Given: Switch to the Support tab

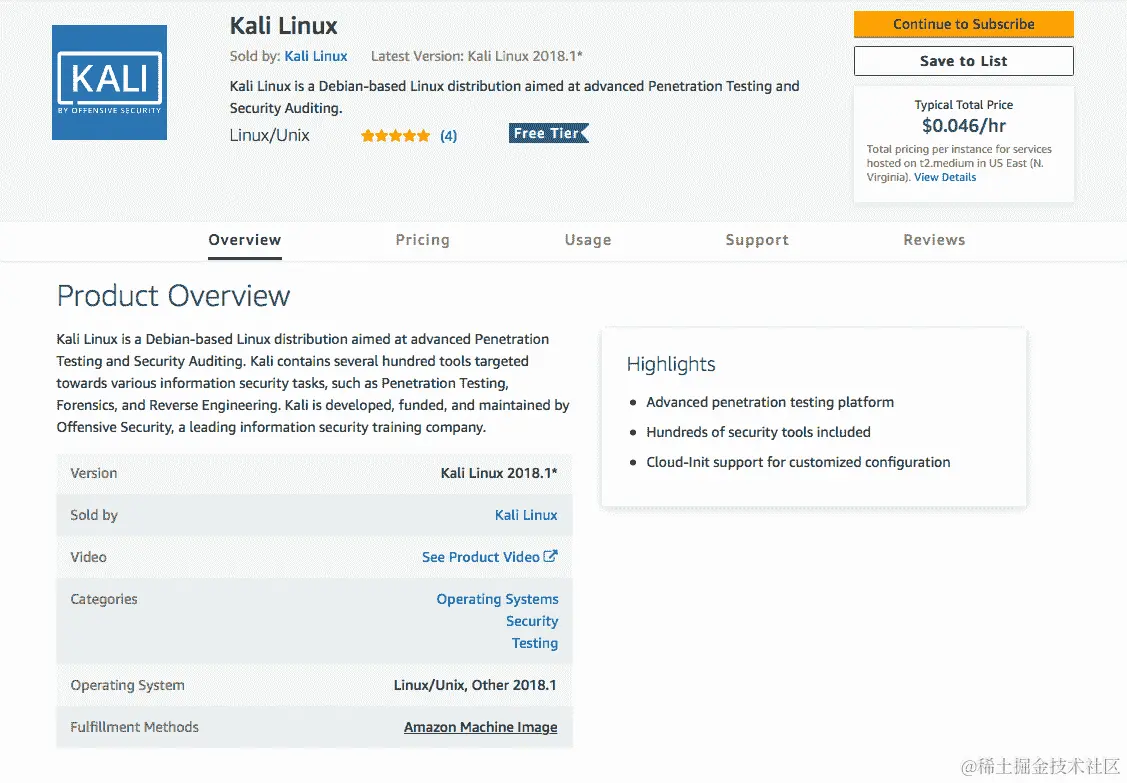Looking at the screenshot, I should point(757,240).
